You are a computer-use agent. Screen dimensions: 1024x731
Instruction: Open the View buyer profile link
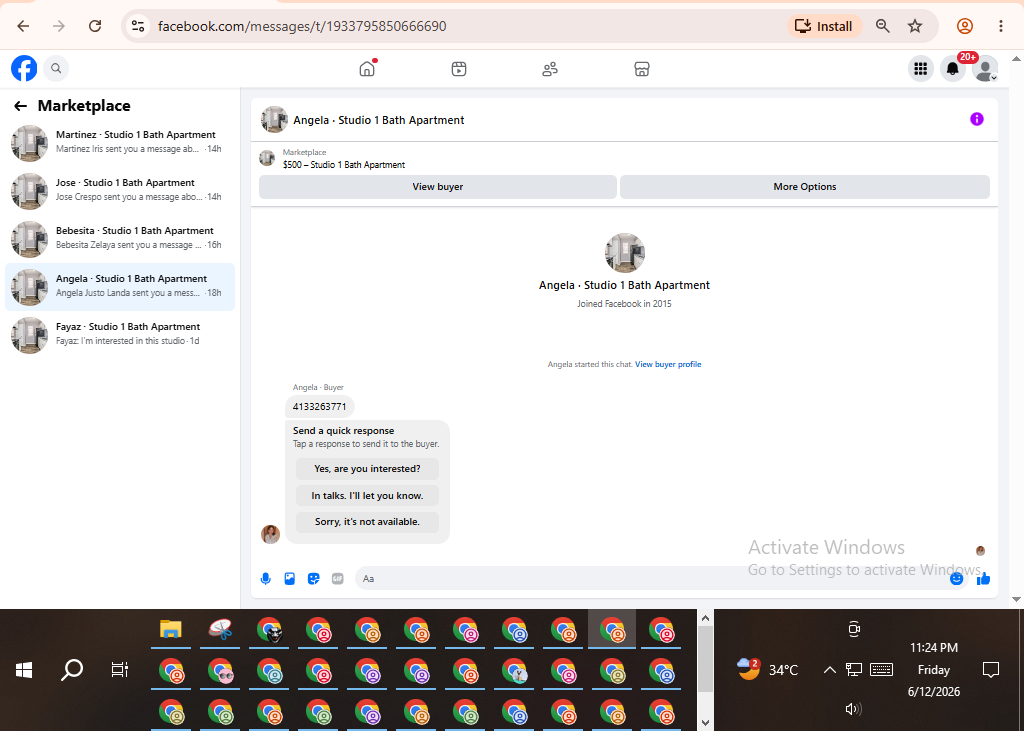(x=668, y=365)
